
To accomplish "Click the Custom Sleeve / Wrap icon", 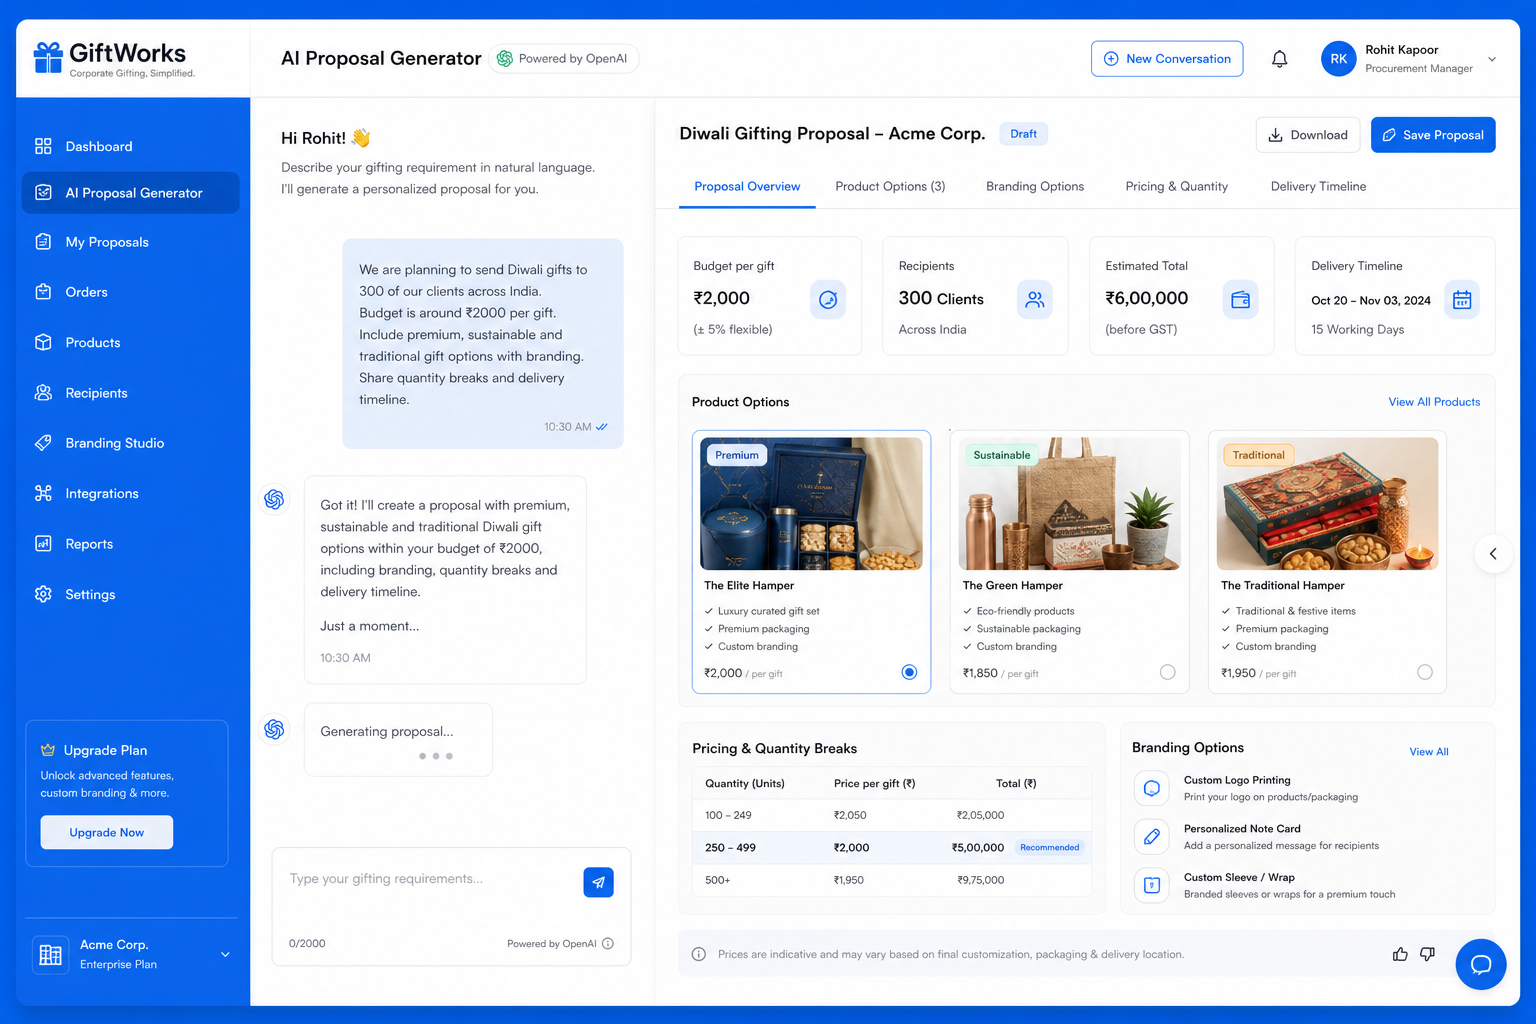I will (x=1152, y=885).
